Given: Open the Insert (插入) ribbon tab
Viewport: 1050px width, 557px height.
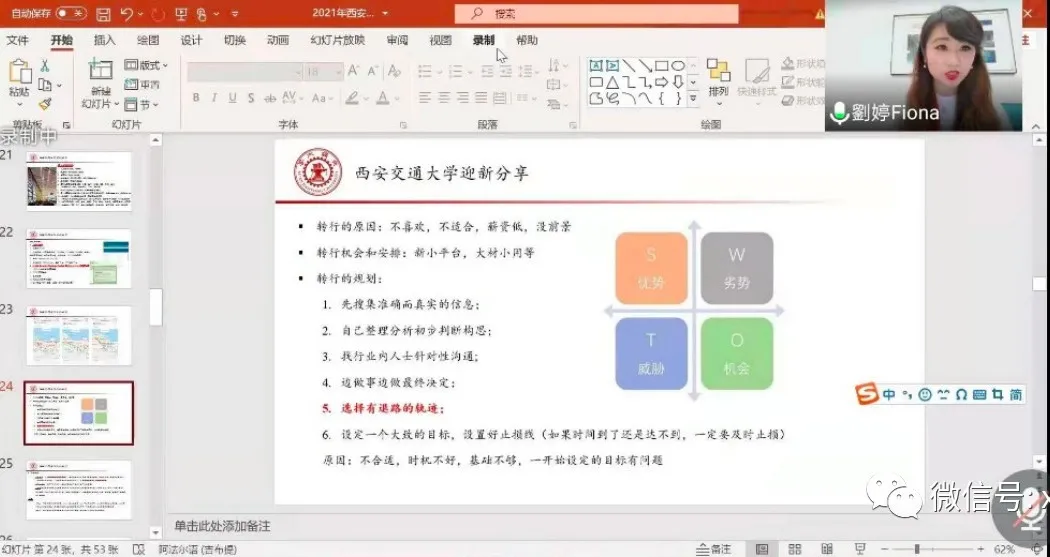Looking at the screenshot, I should [x=104, y=40].
